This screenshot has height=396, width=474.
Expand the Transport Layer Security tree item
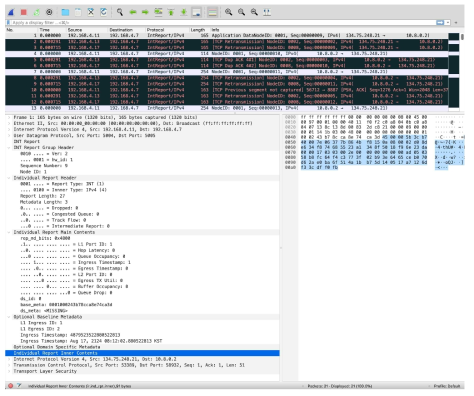(x=9, y=371)
